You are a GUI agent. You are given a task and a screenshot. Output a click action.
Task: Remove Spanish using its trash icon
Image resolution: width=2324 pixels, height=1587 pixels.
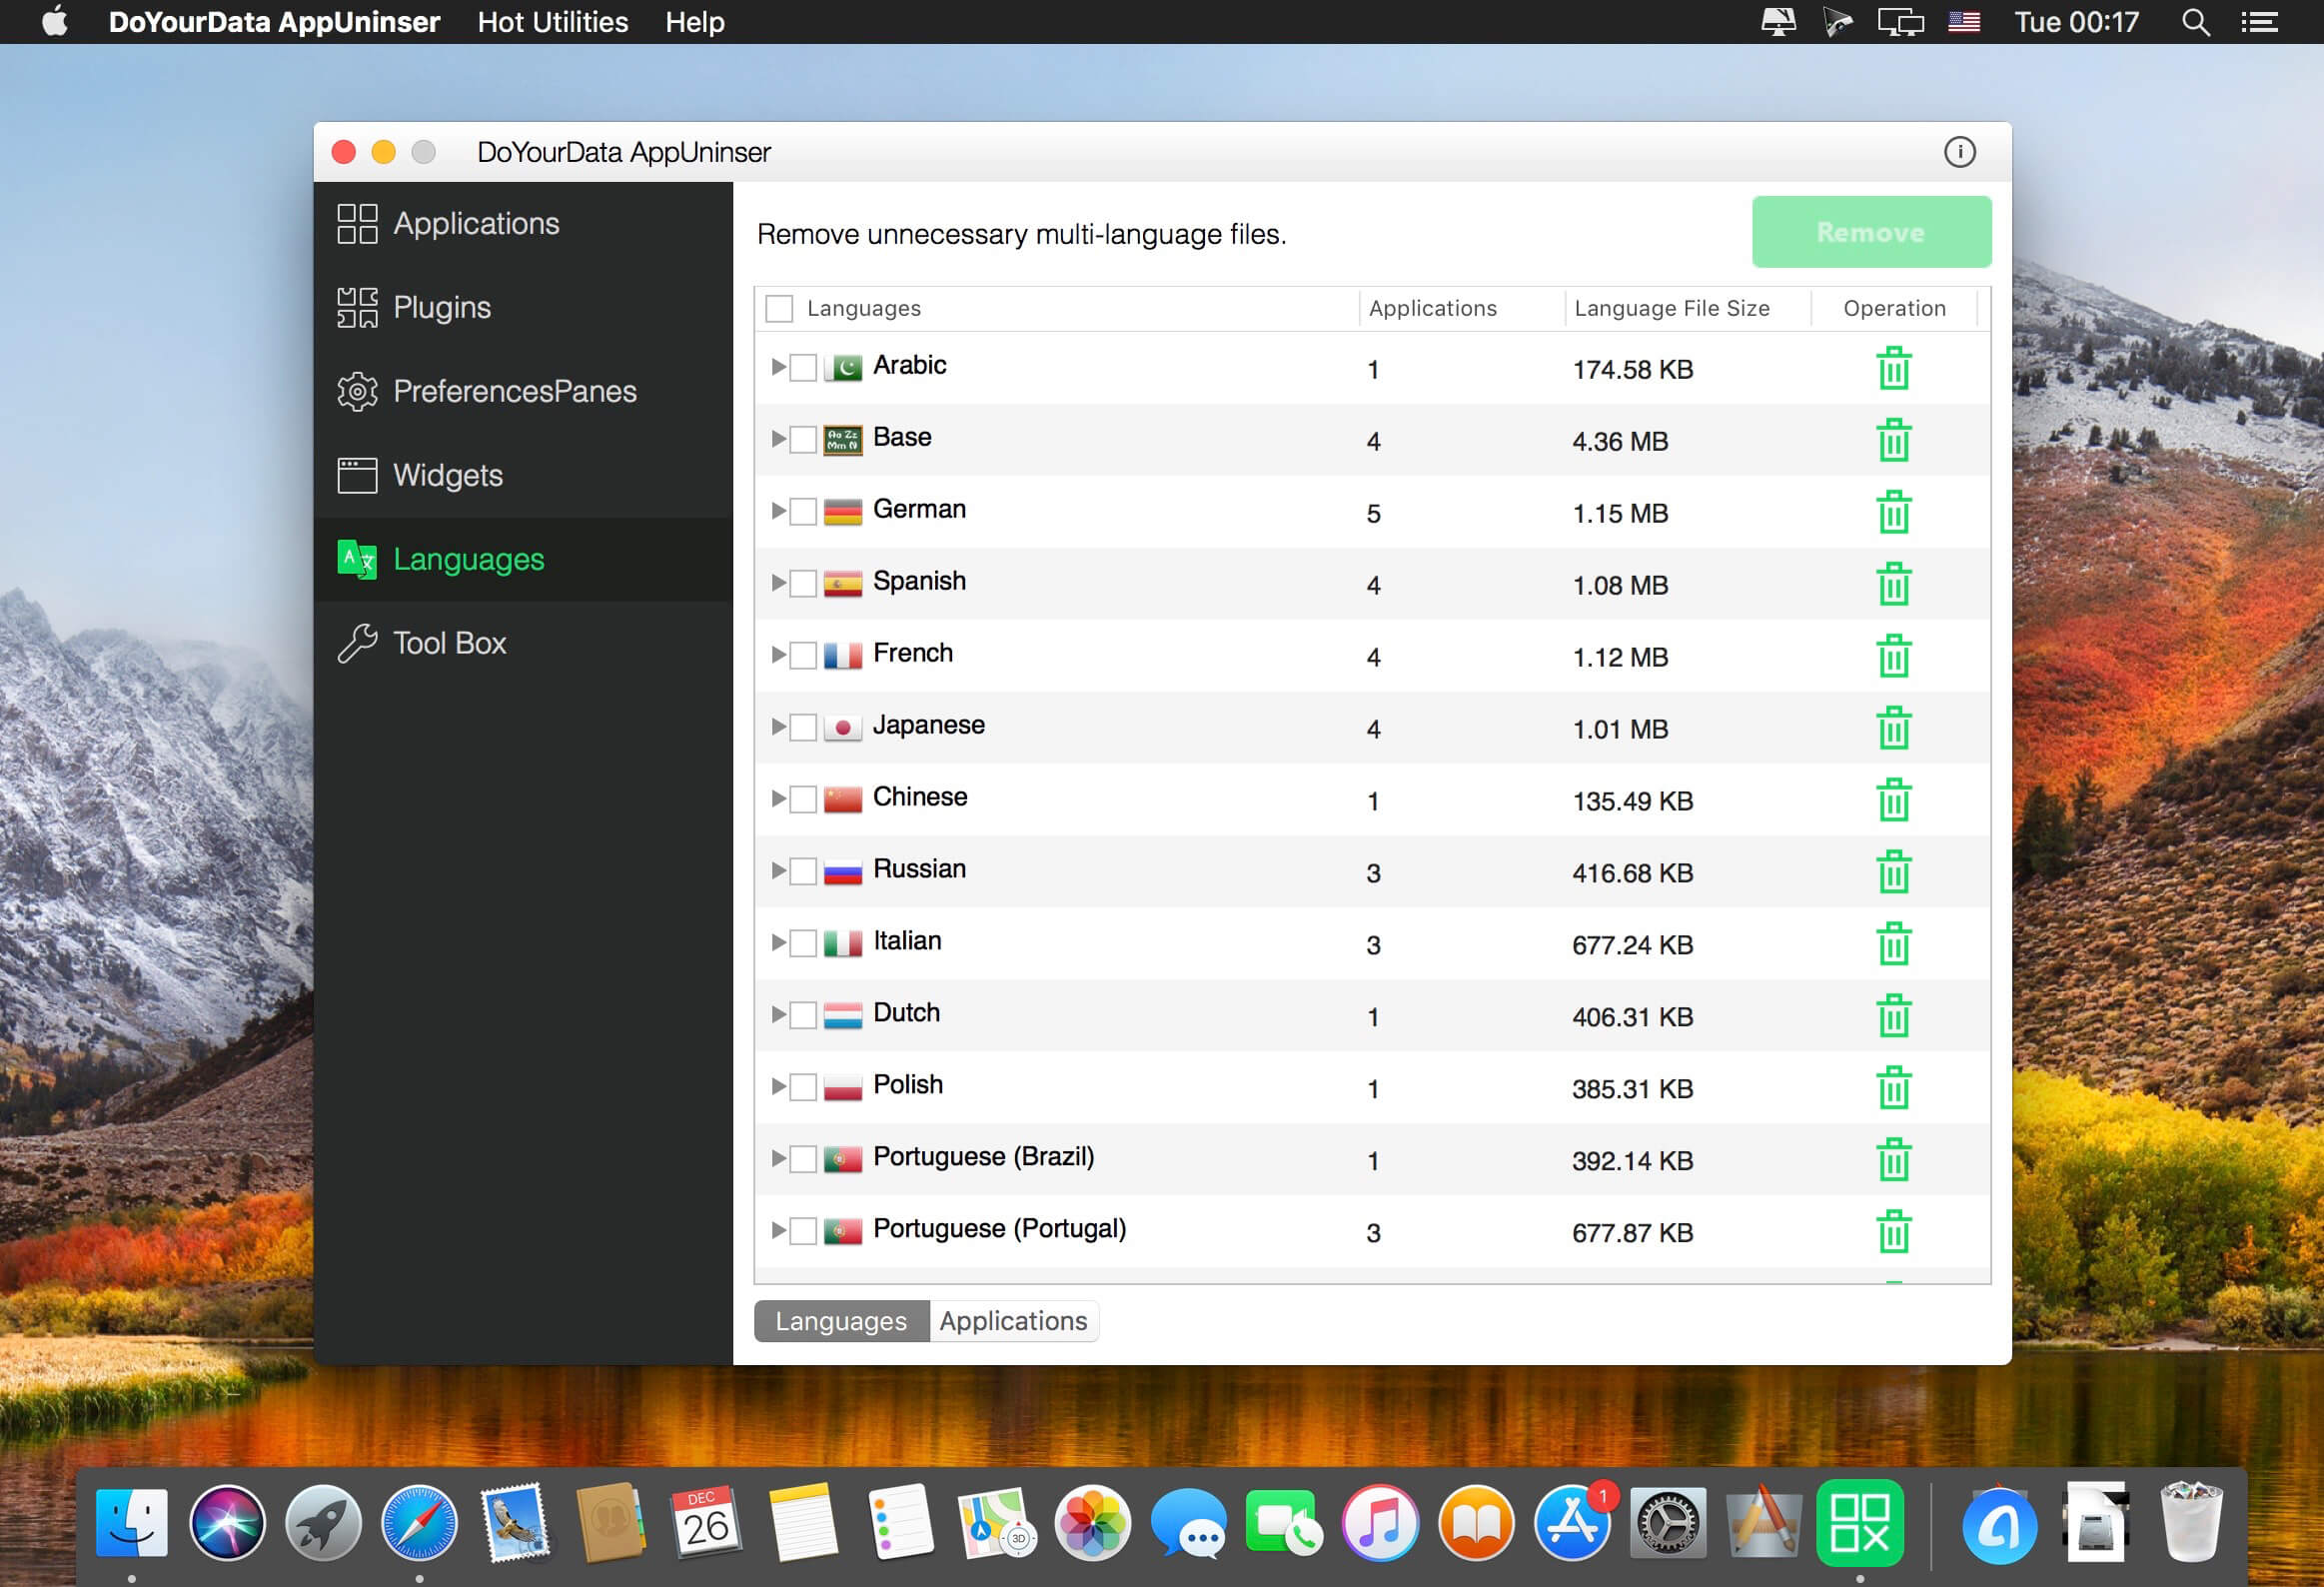(1893, 584)
